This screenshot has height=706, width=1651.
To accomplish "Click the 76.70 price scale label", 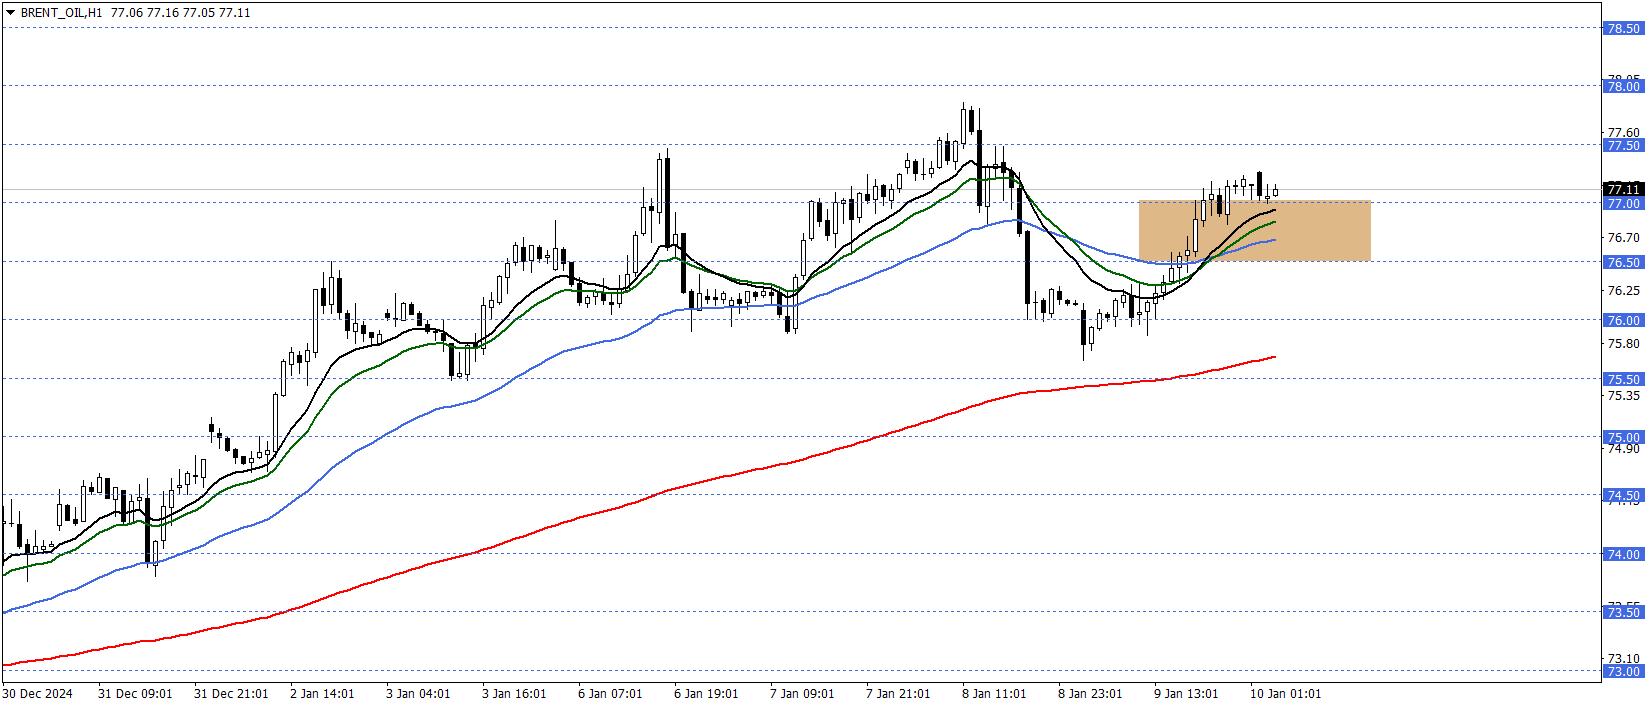I will [1623, 237].
